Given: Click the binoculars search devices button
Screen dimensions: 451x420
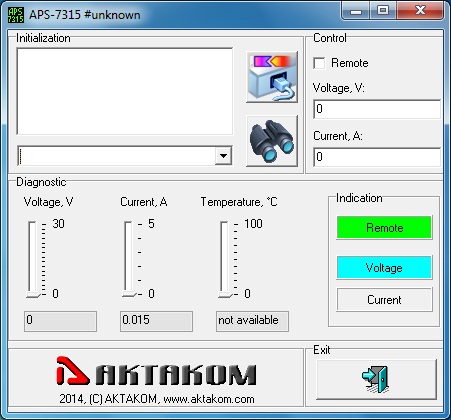Looking at the screenshot, I should [x=272, y=141].
